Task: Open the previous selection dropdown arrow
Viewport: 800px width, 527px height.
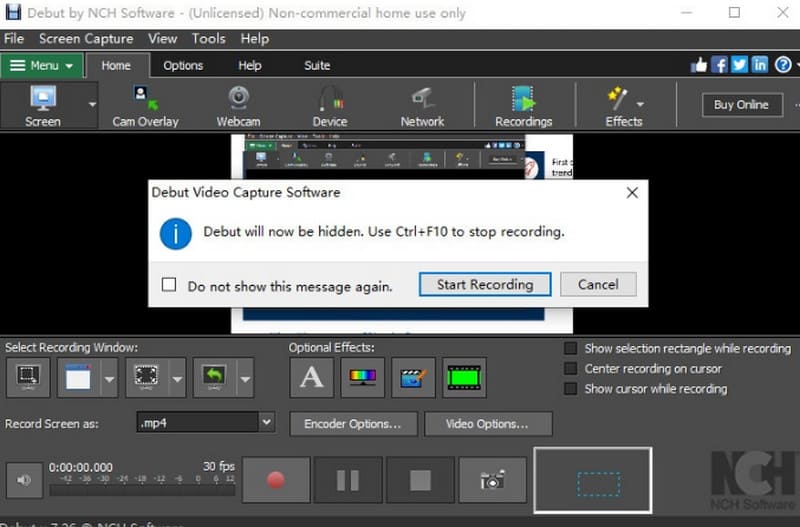Action: pyautogui.click(x=245, y=379)
